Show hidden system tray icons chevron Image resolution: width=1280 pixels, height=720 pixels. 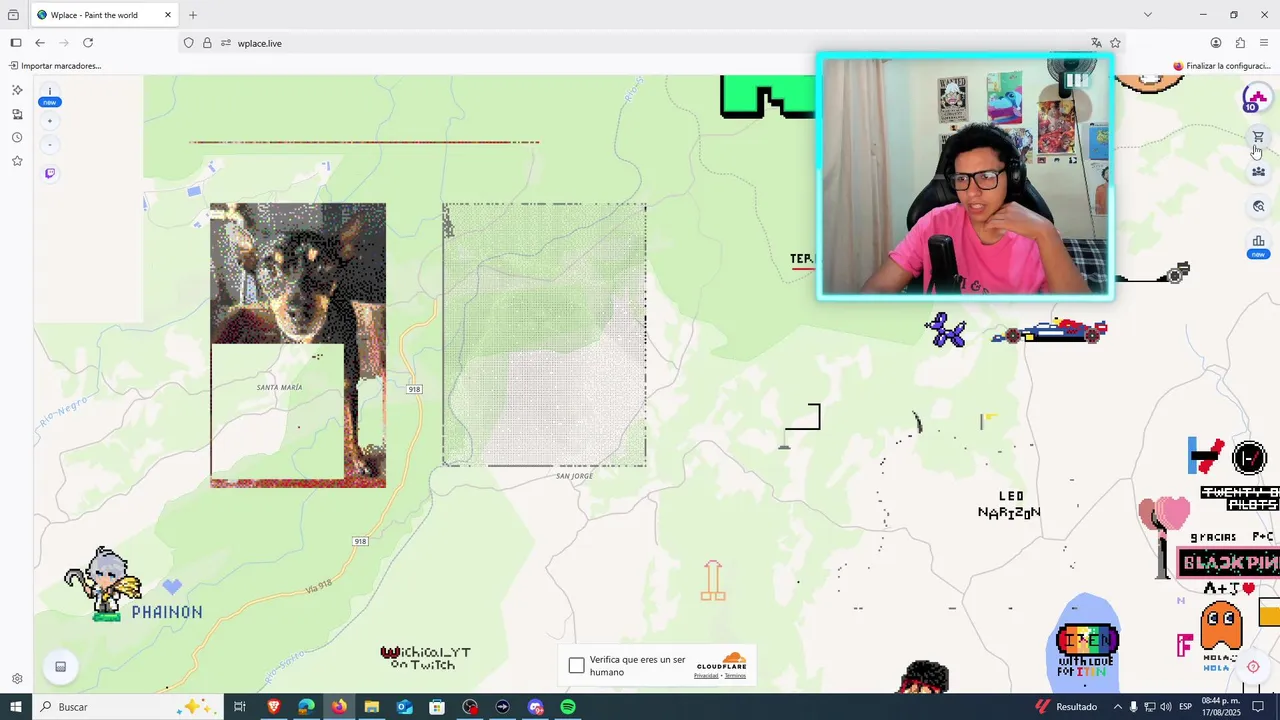[1118, 707]
